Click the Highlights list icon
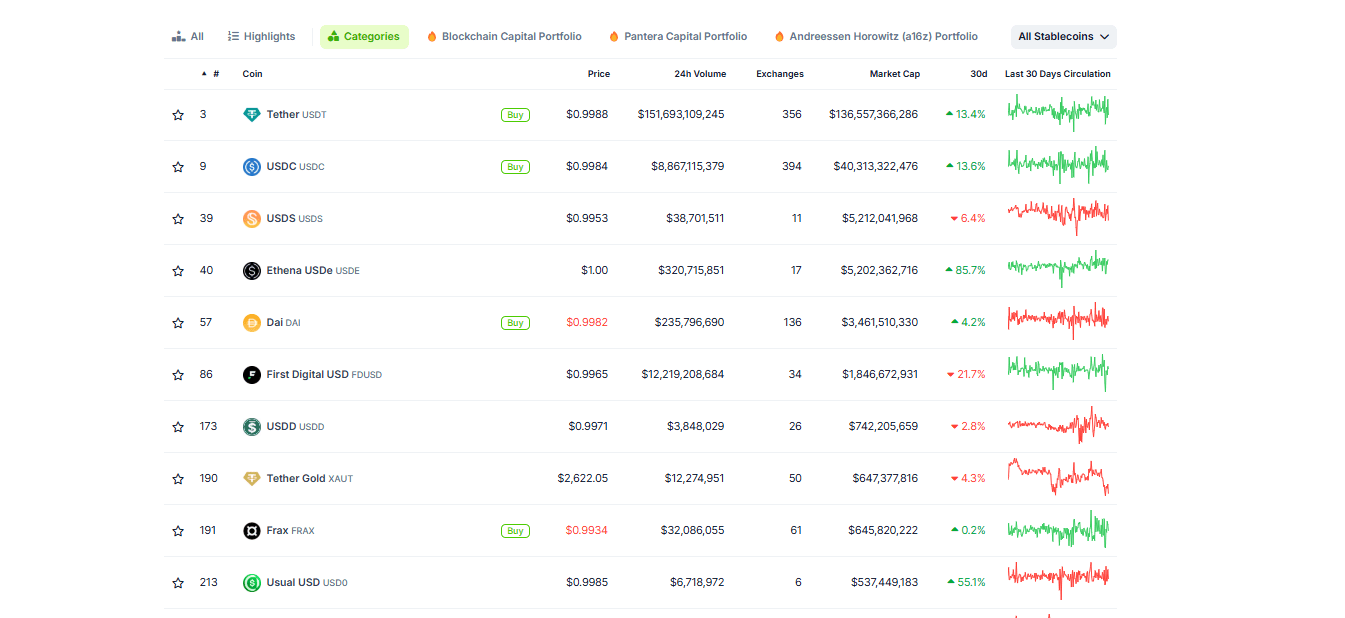Image resolution: width=1345 pixels, height=618 pixels. coord(233,37)
